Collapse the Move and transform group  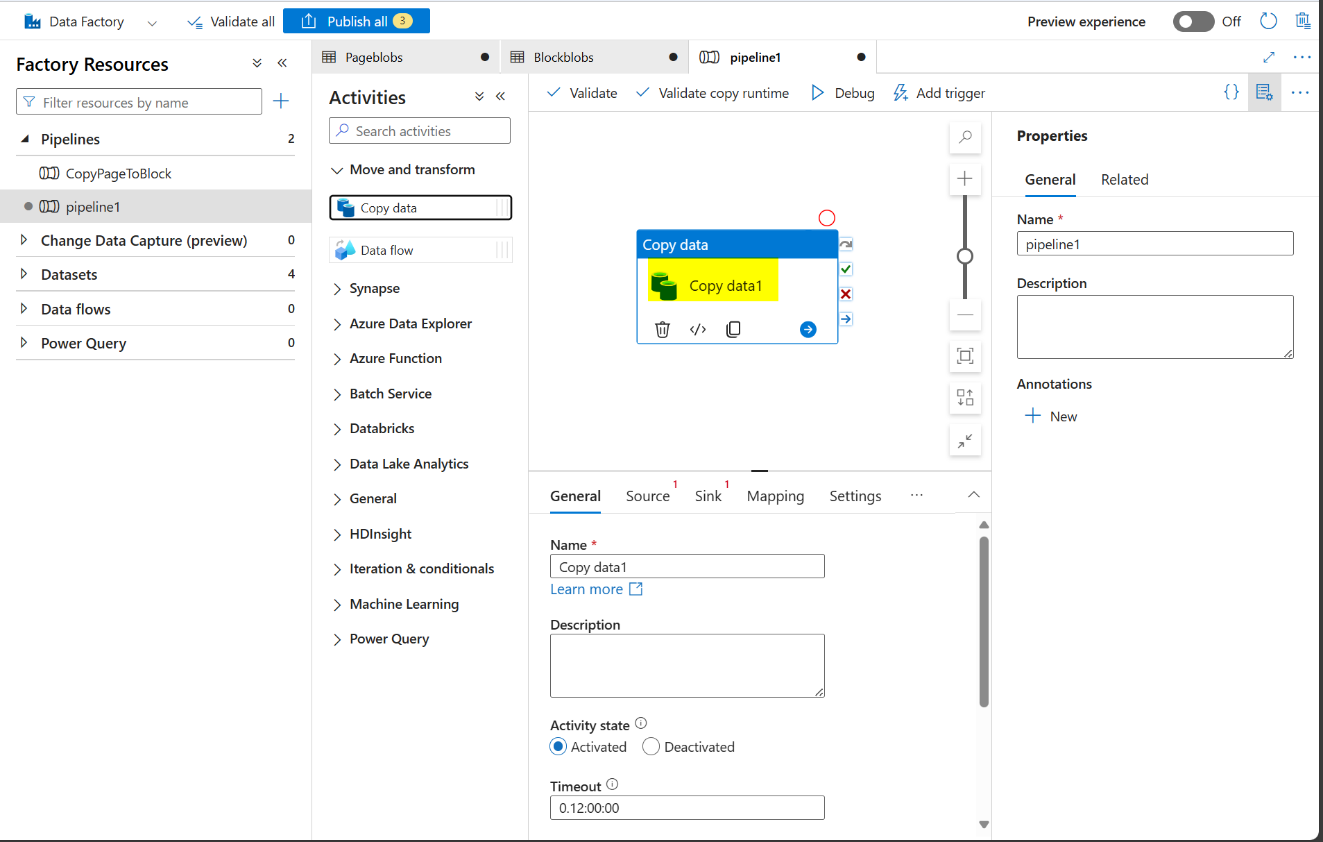[337, 170]
